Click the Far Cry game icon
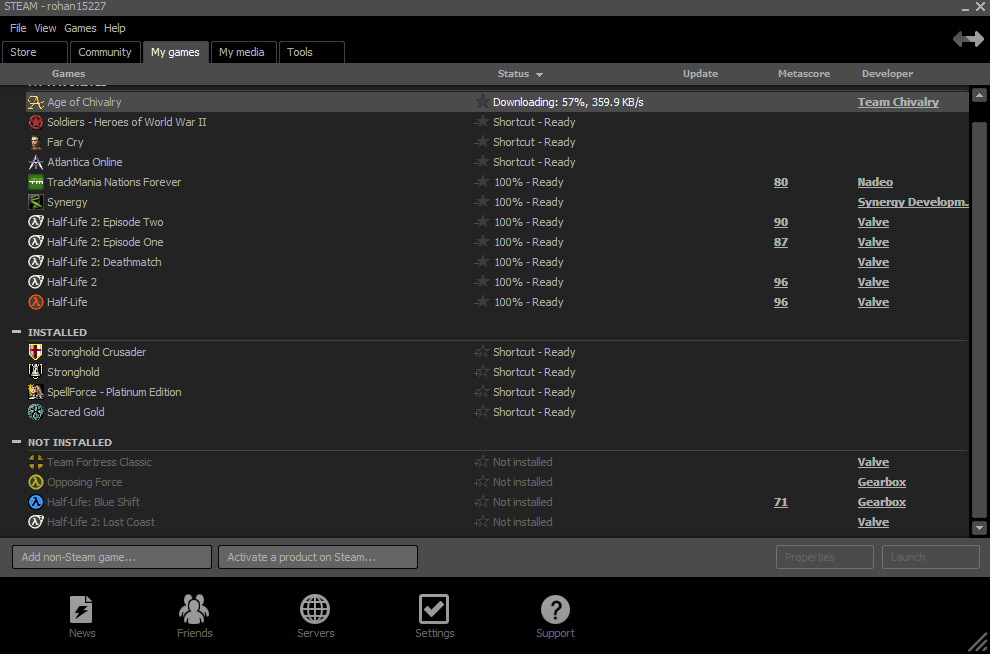Viewport: 992px width, 657px height. click(35, 142)
